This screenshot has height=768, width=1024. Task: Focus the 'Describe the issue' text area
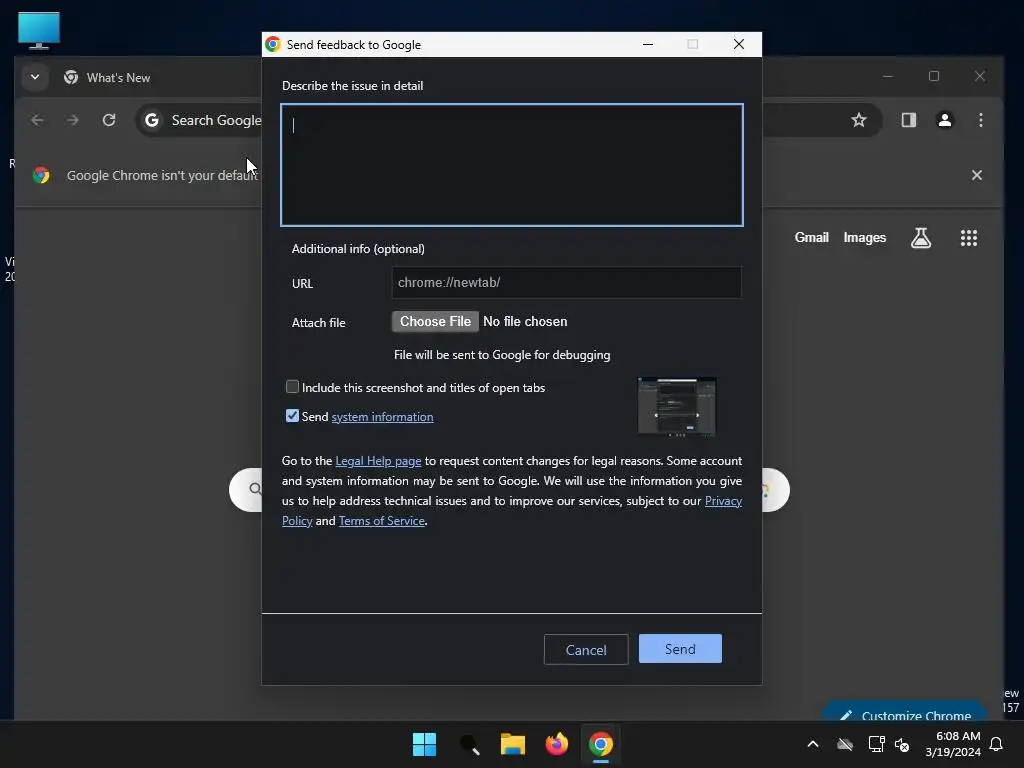511,165
